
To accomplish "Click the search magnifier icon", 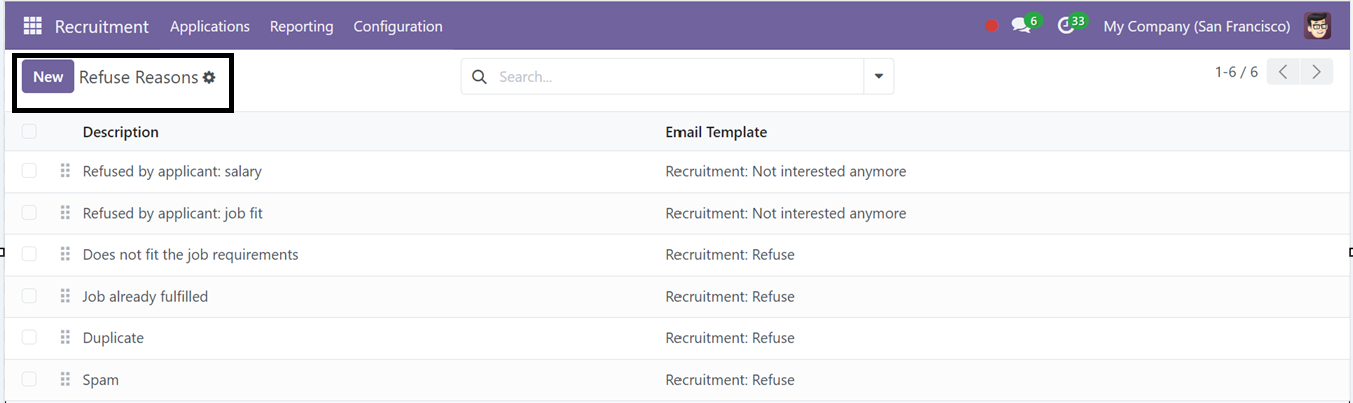I will point(479,77).
